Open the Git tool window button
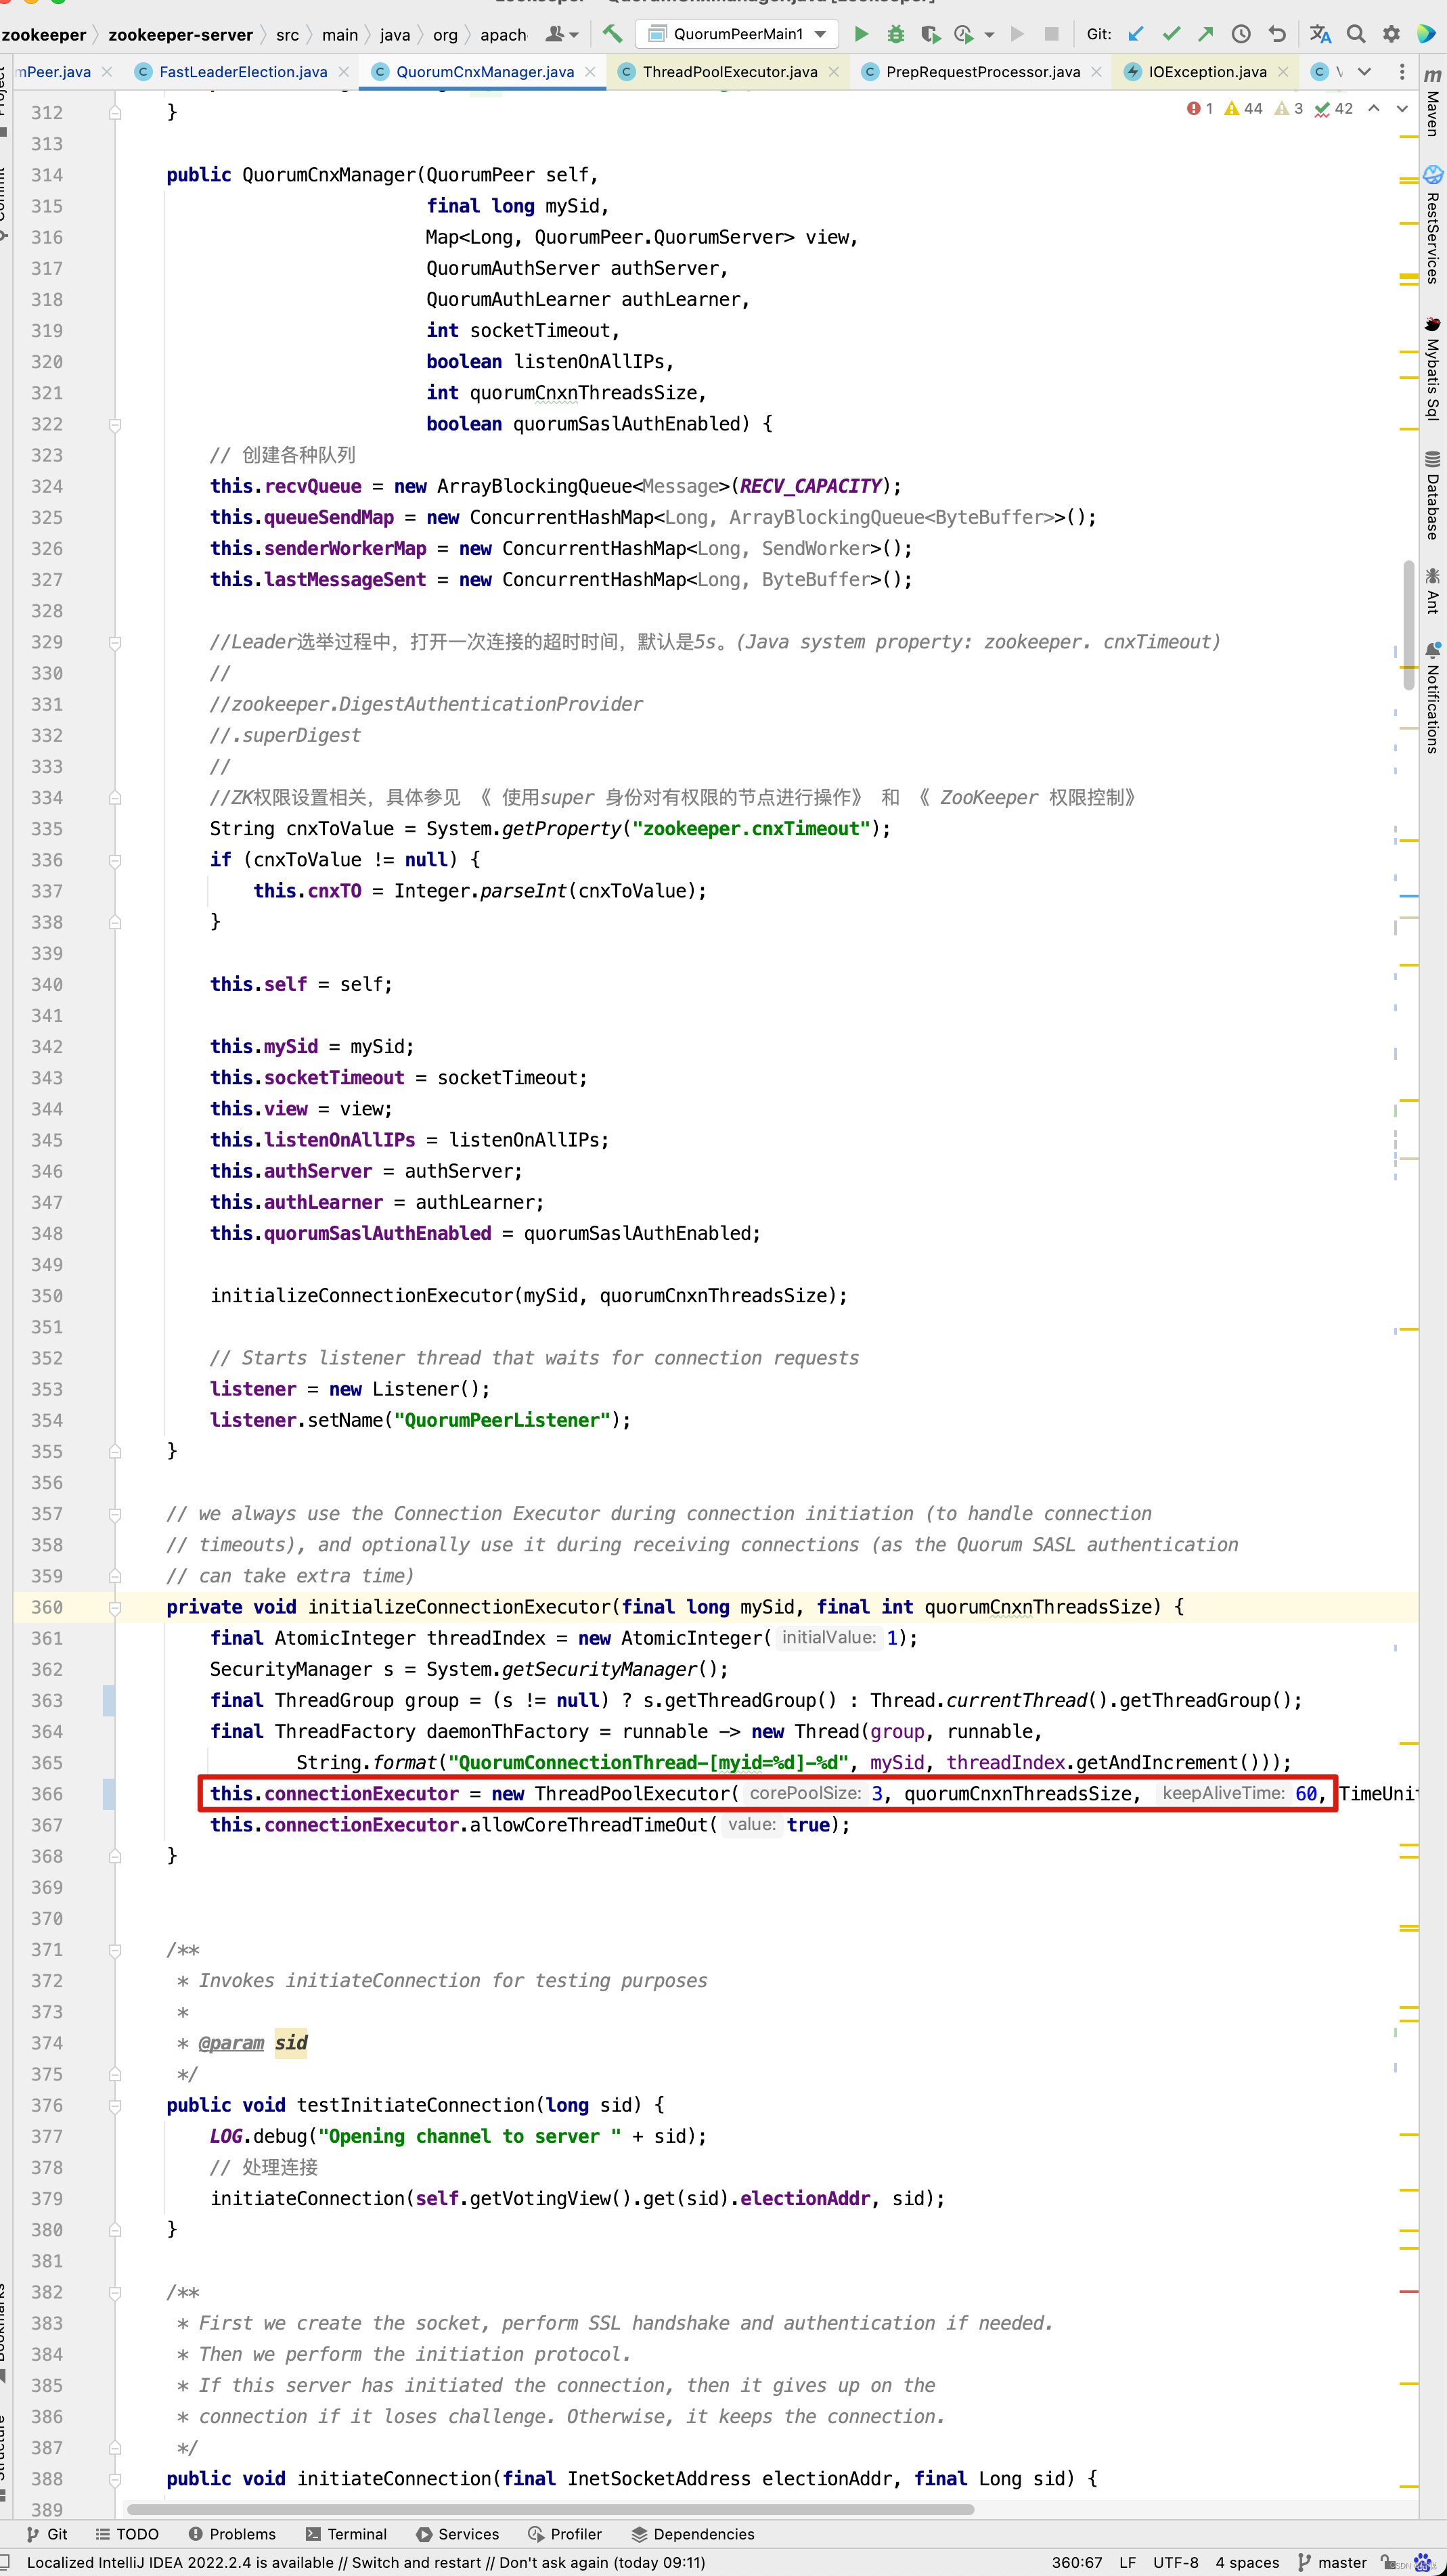The image size is (1447, 2576). coord(47,2534)
